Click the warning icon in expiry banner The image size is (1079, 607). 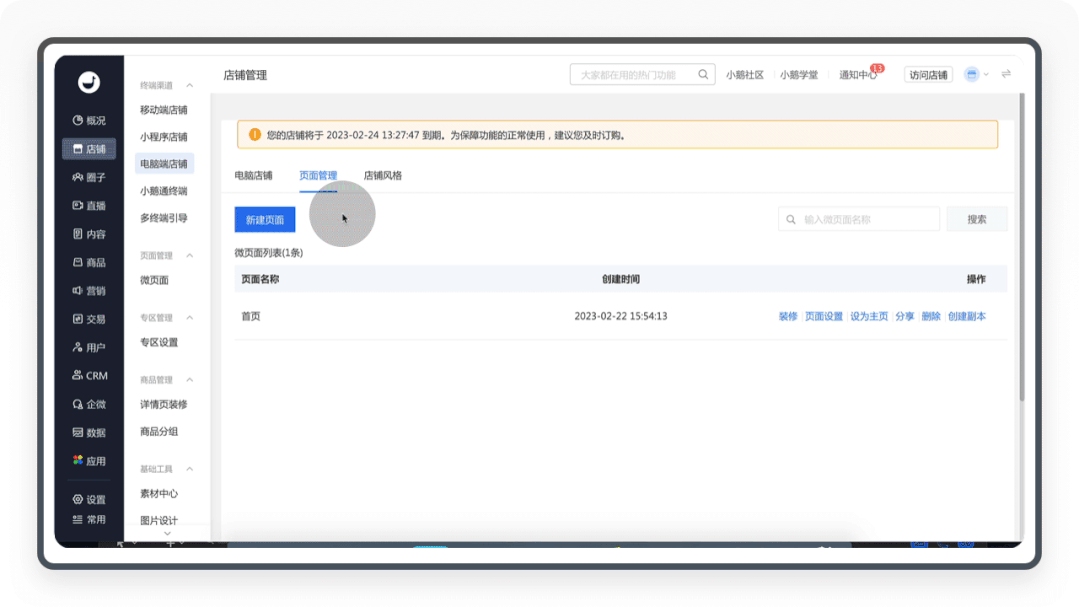pos(255,134)
